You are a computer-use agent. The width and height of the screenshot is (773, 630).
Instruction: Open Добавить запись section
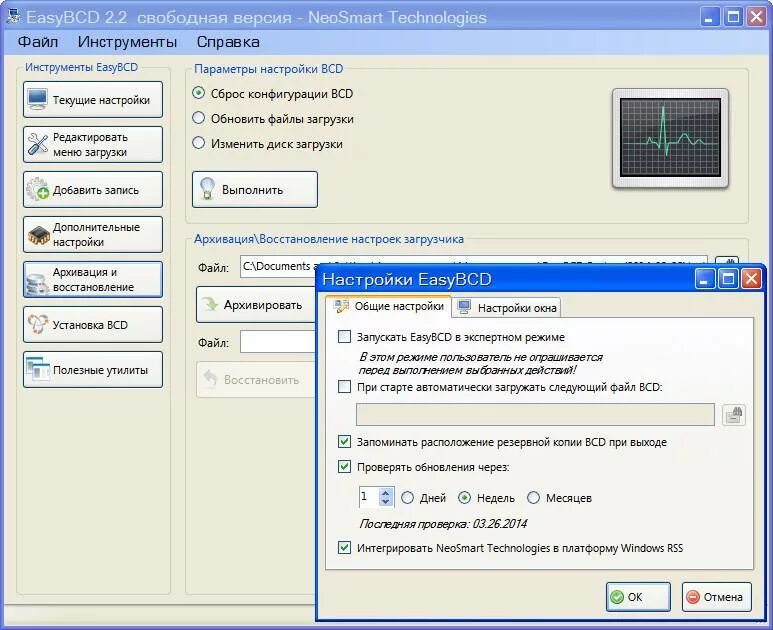(x=93, y=190)
